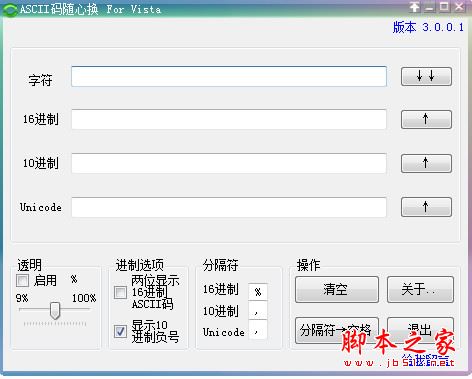The image size is (472, 379).
Task: Focus the 10进制 text input field
Action: (229, 163)
